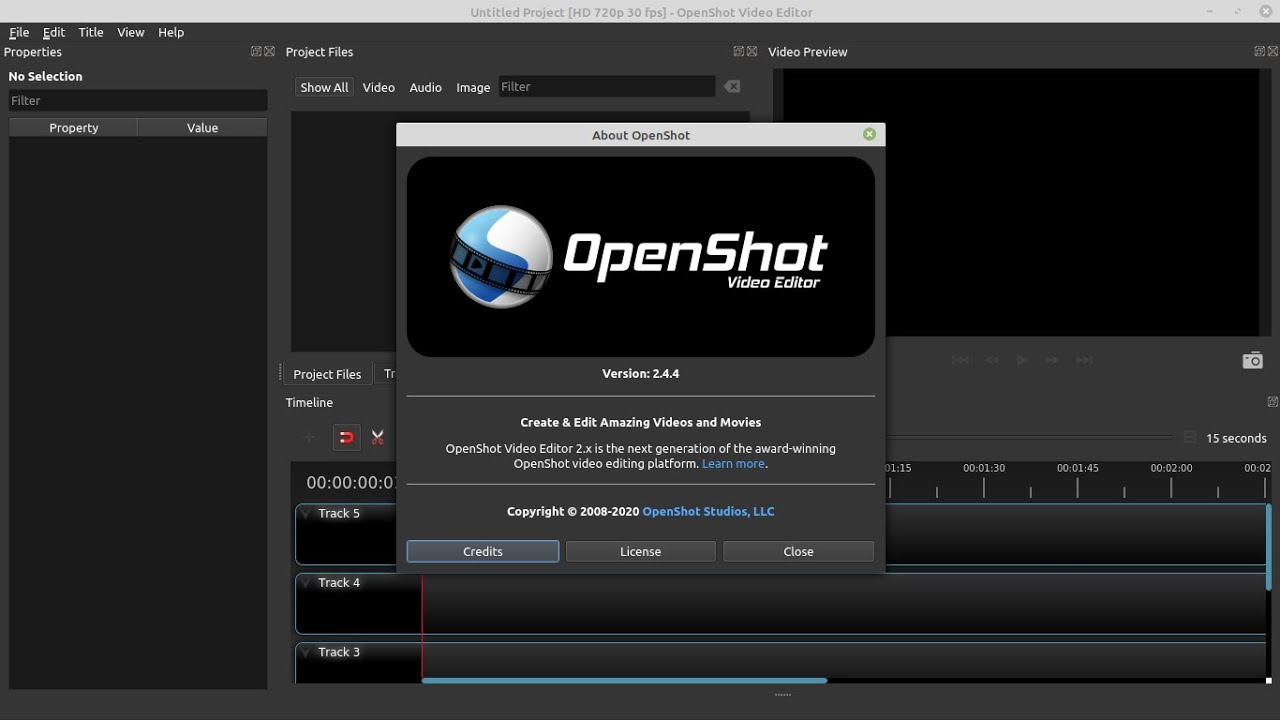This screenshot has height=720, width=1280.
Task: Close the Properties panel
Action: (269, 52)
